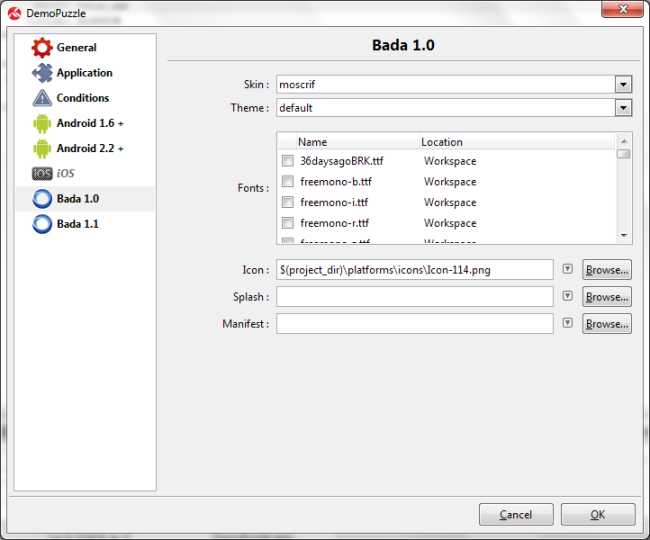Click the puzzle piece Application icon
This screenshot has width=650, height=540.
tap(42, 73)
